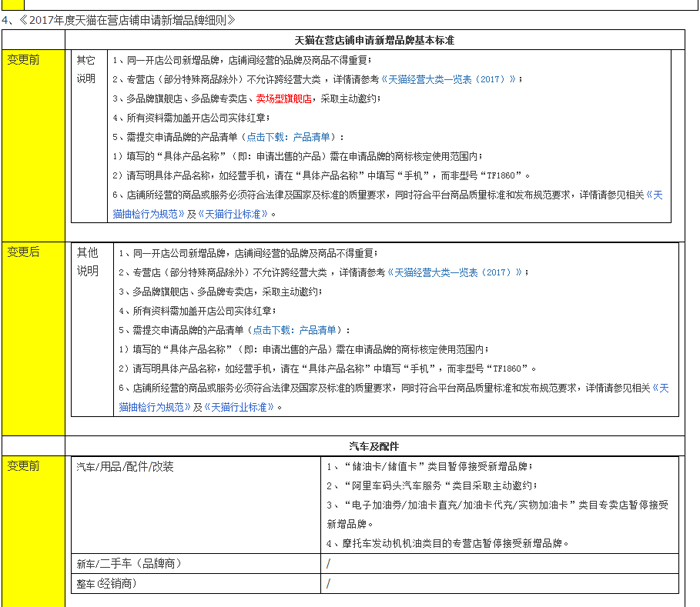Screen dimensions: 700x607
Task: Open 天猫经营大类一览表（2017） link in 变更后 section
Action: 455,272
